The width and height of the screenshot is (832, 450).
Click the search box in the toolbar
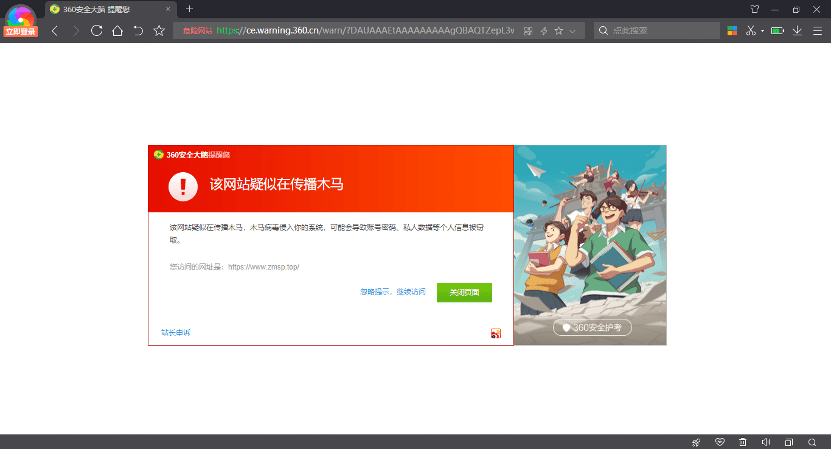(657, 31)
